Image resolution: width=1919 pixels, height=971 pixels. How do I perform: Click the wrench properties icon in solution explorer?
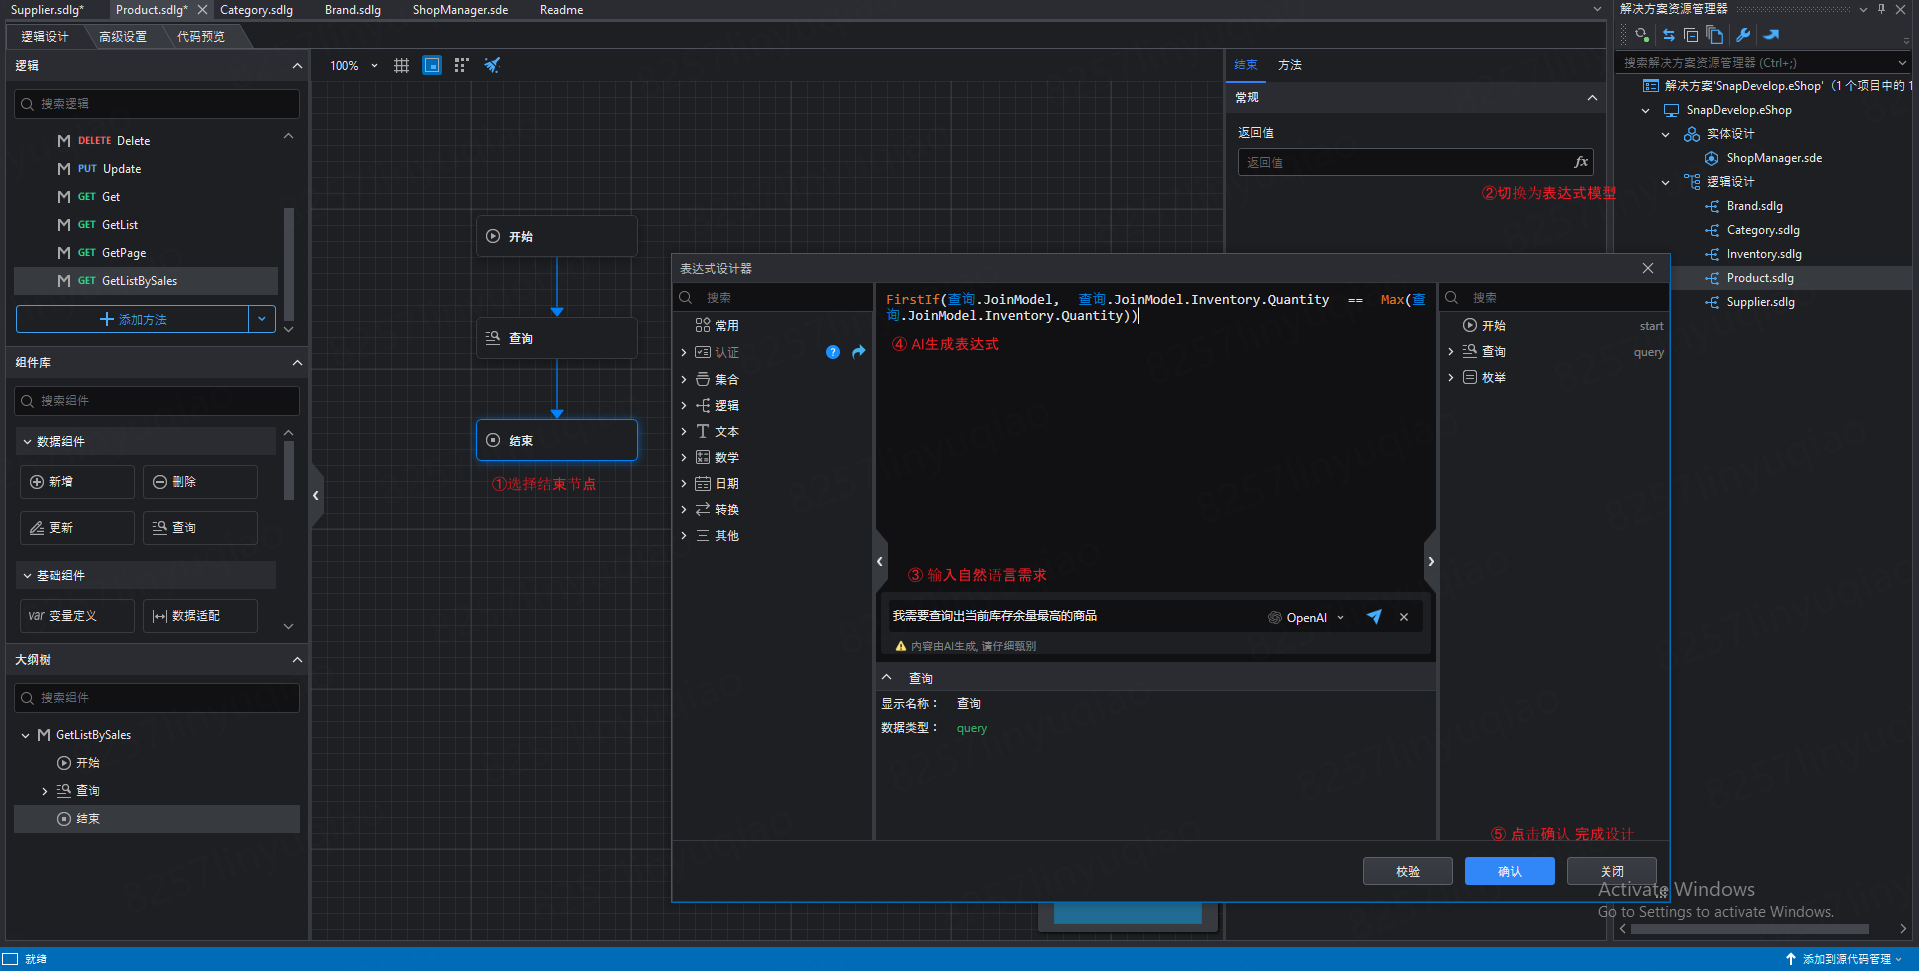(1743, 35)
